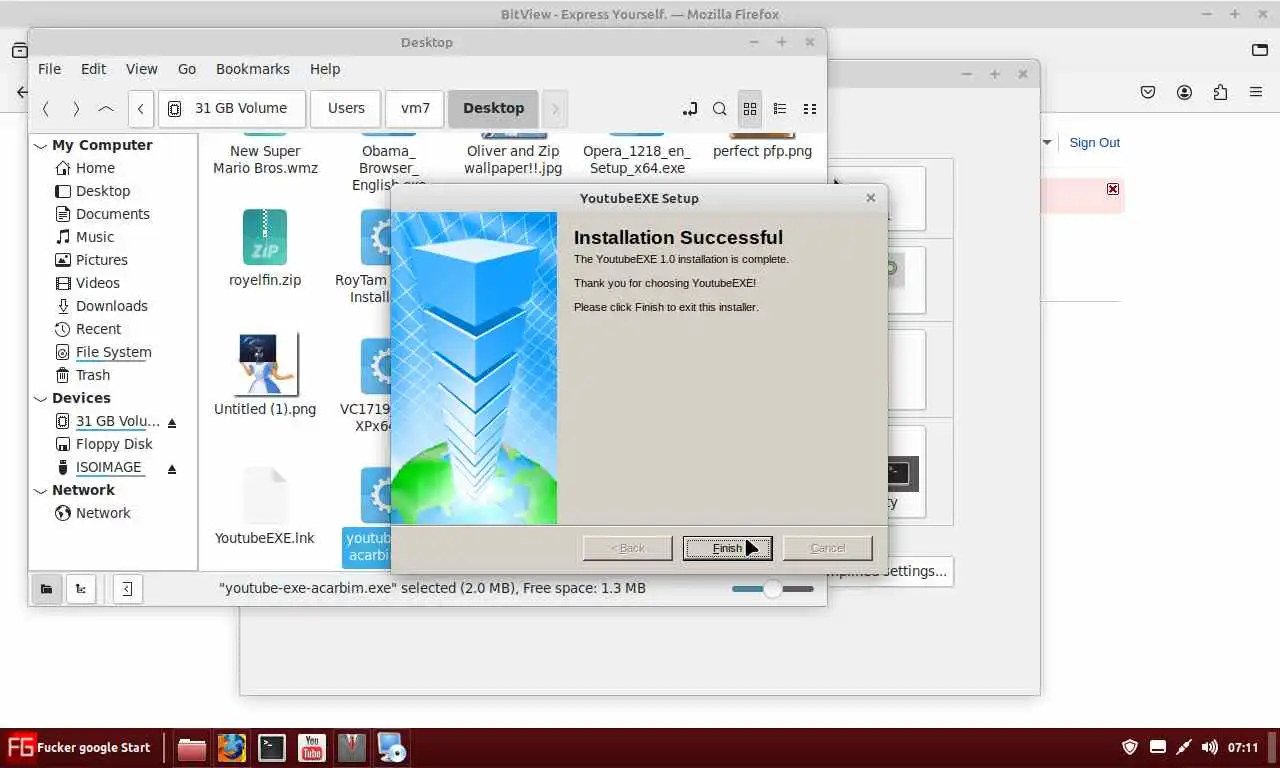Click Finish in the YoutubeEXE Setup dialog

(727, 548)
